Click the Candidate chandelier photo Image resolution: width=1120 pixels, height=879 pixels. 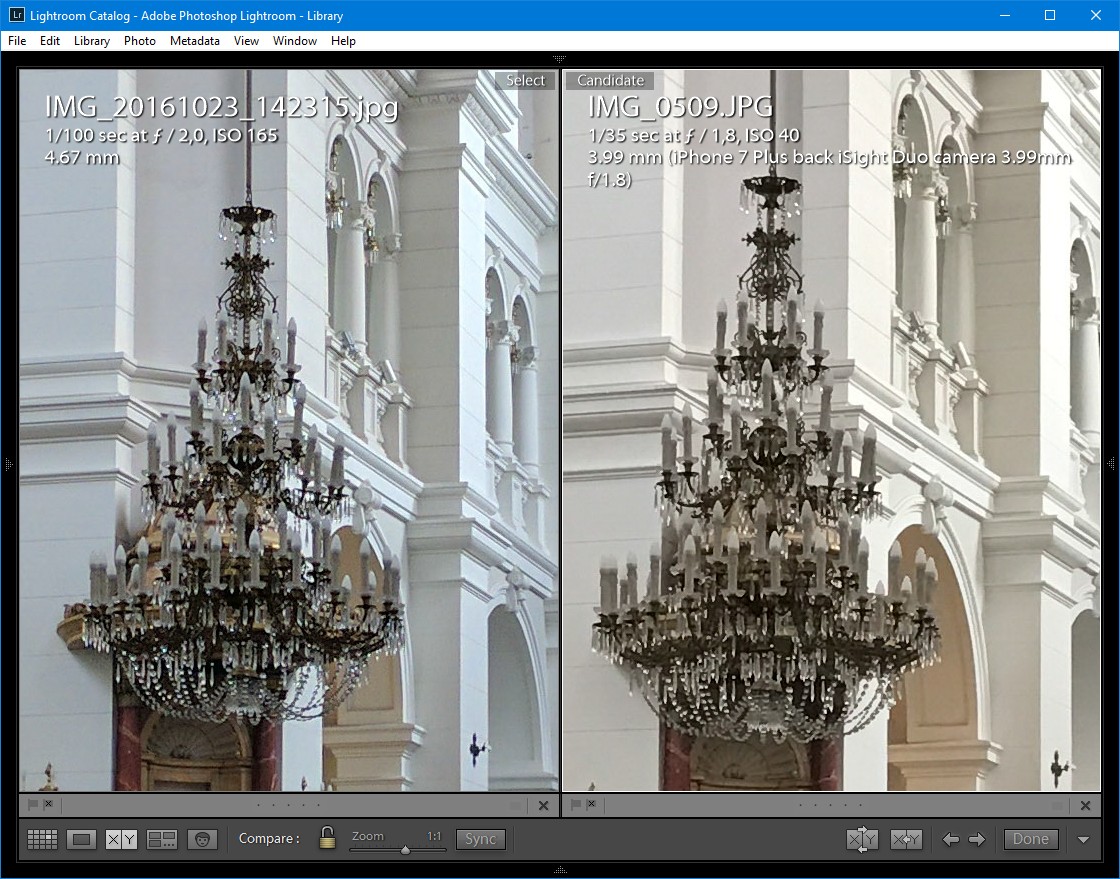coord(831,430)
